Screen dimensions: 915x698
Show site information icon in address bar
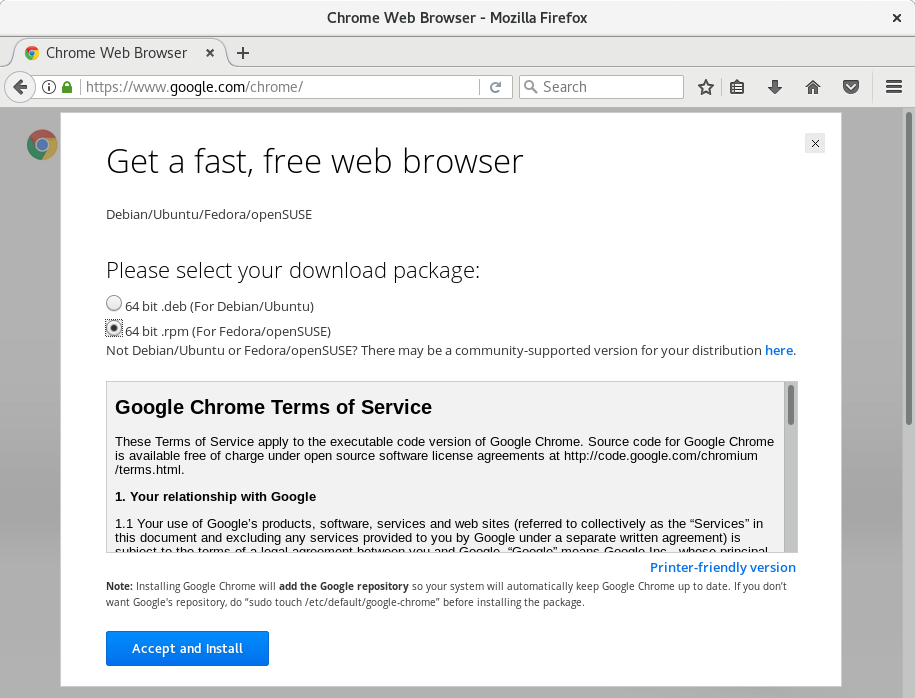(49, 87)
